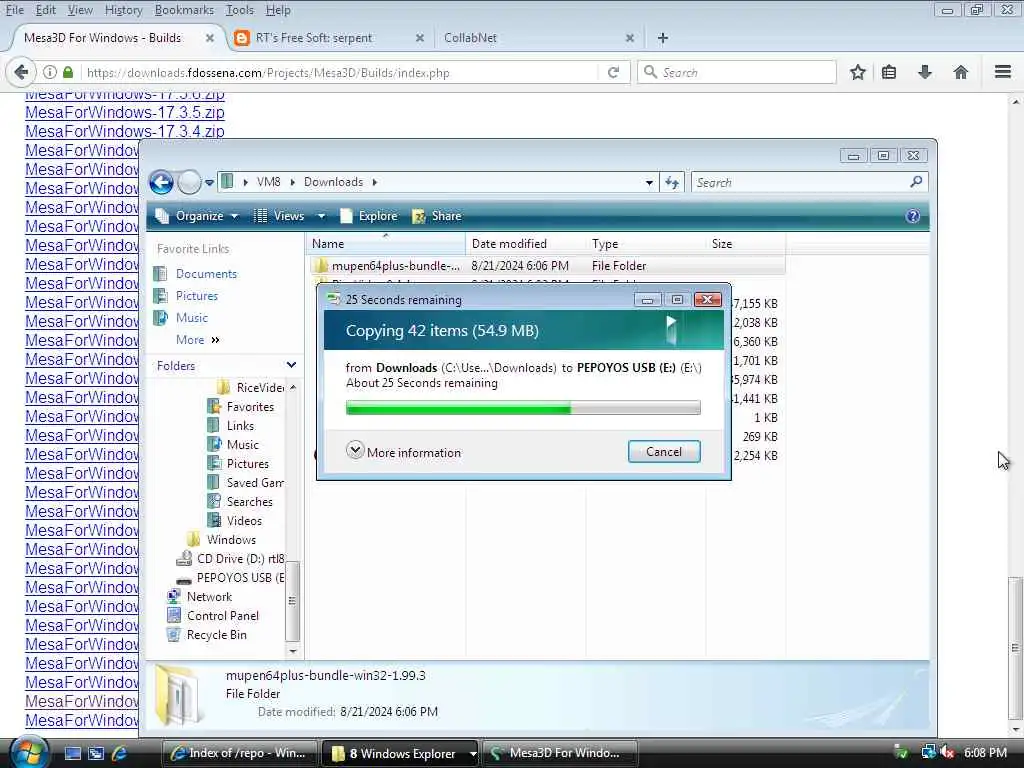1024x768 pixels.
Task: Select Links in folder tree
Action: click(x=231, y=425)
